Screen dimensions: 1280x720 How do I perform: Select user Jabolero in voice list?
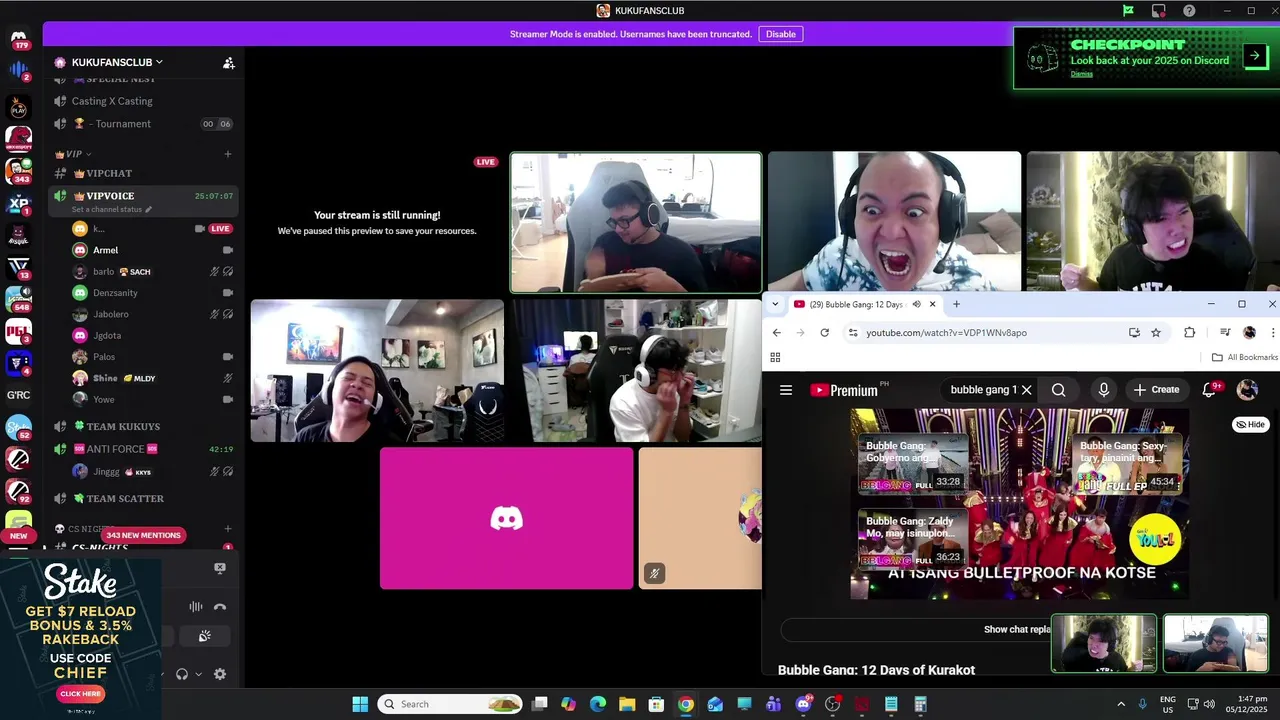(x=110, y=314)
